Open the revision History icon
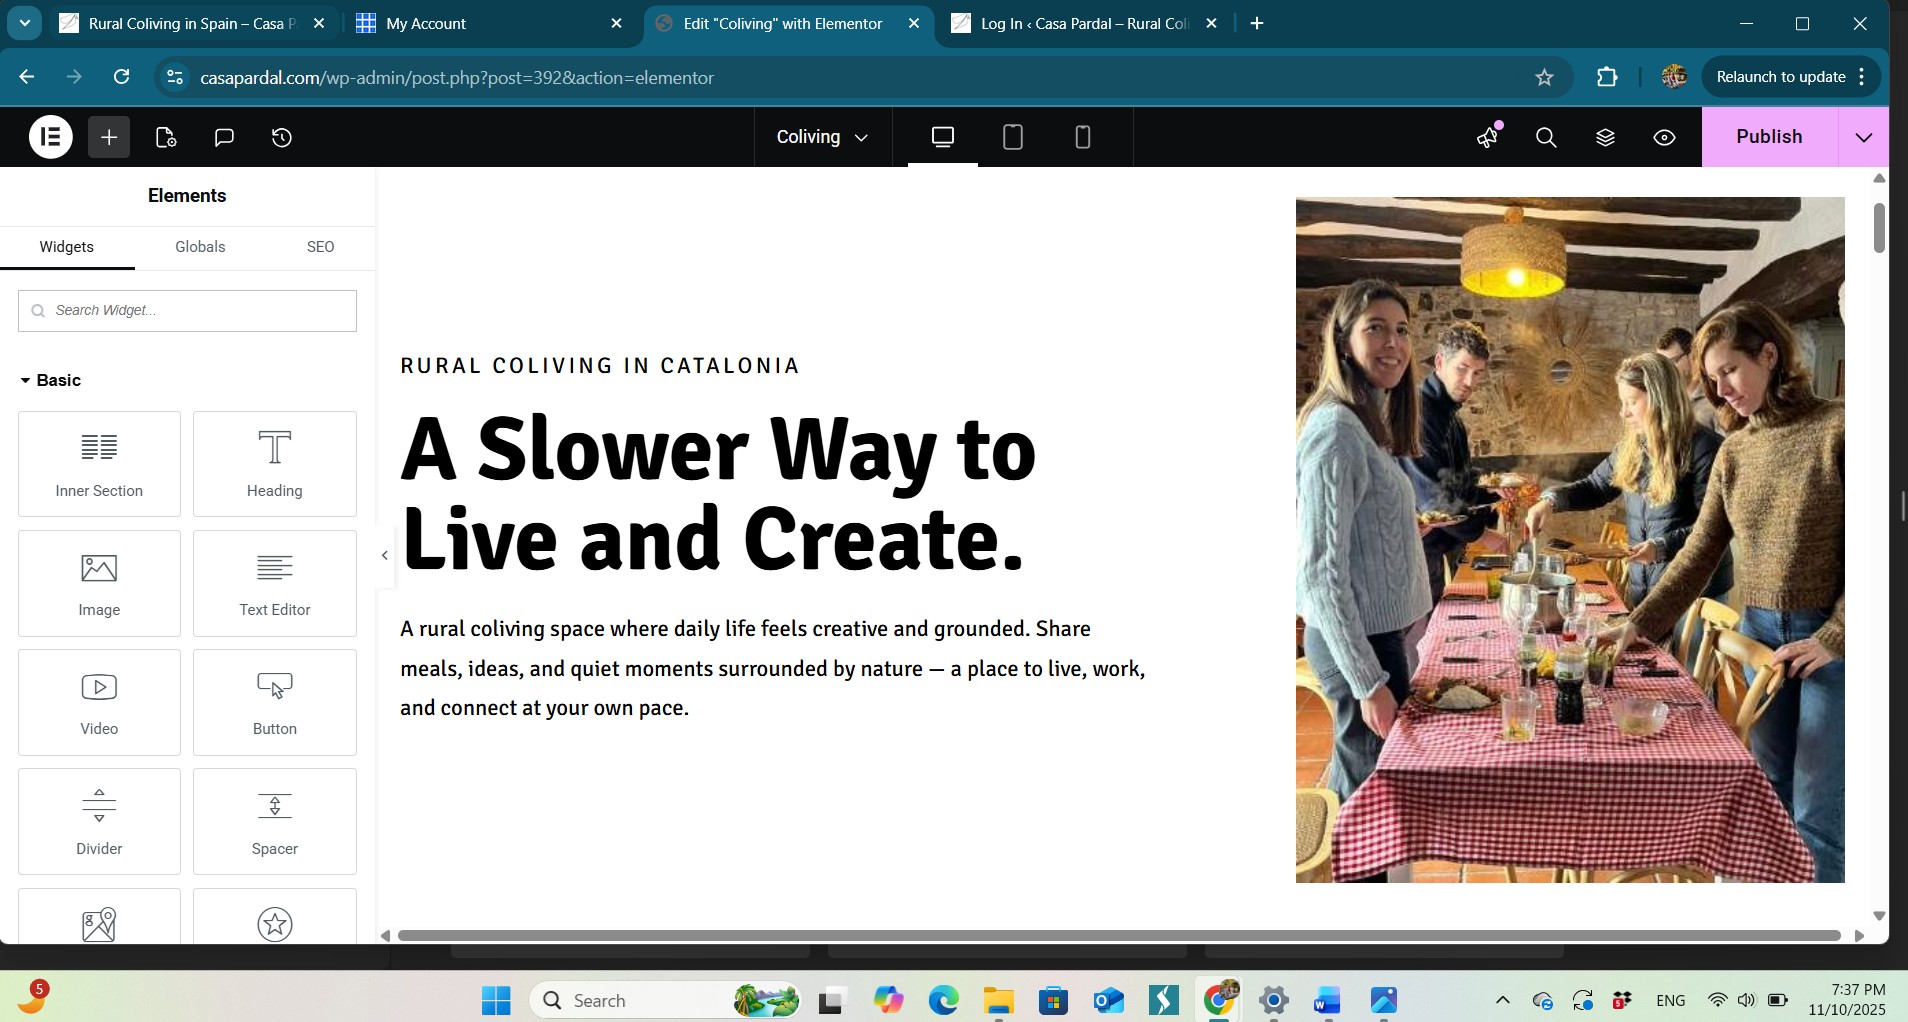The image size is (1908, 1022). click(x=282, y=137)
